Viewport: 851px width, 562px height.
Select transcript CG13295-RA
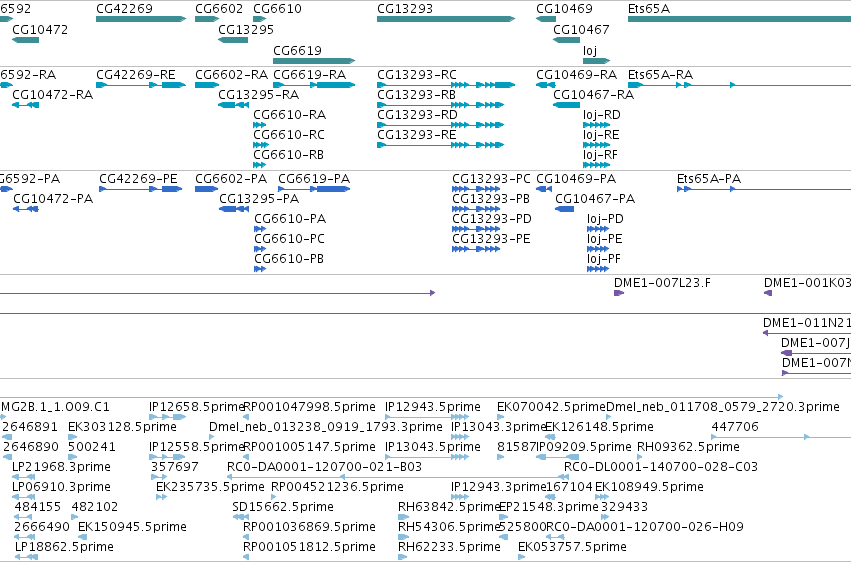(x=233, y=105)
